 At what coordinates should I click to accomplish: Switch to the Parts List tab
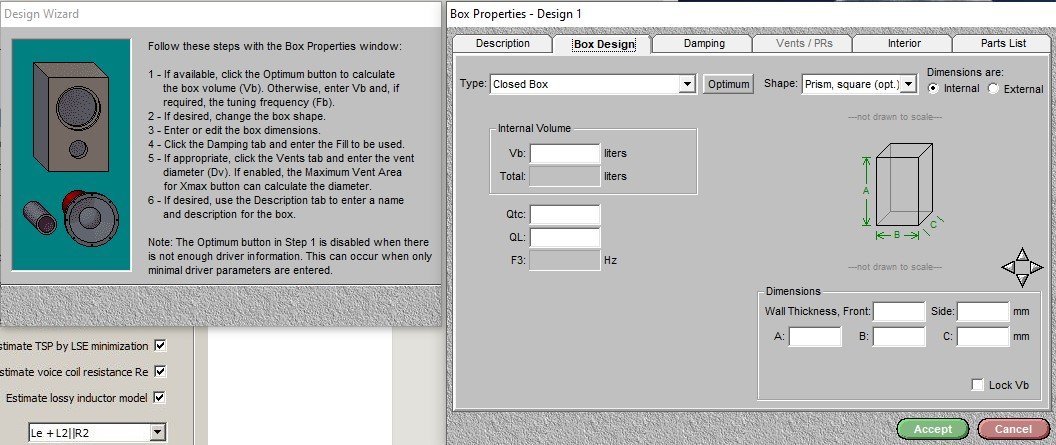tap(1003, 43)
